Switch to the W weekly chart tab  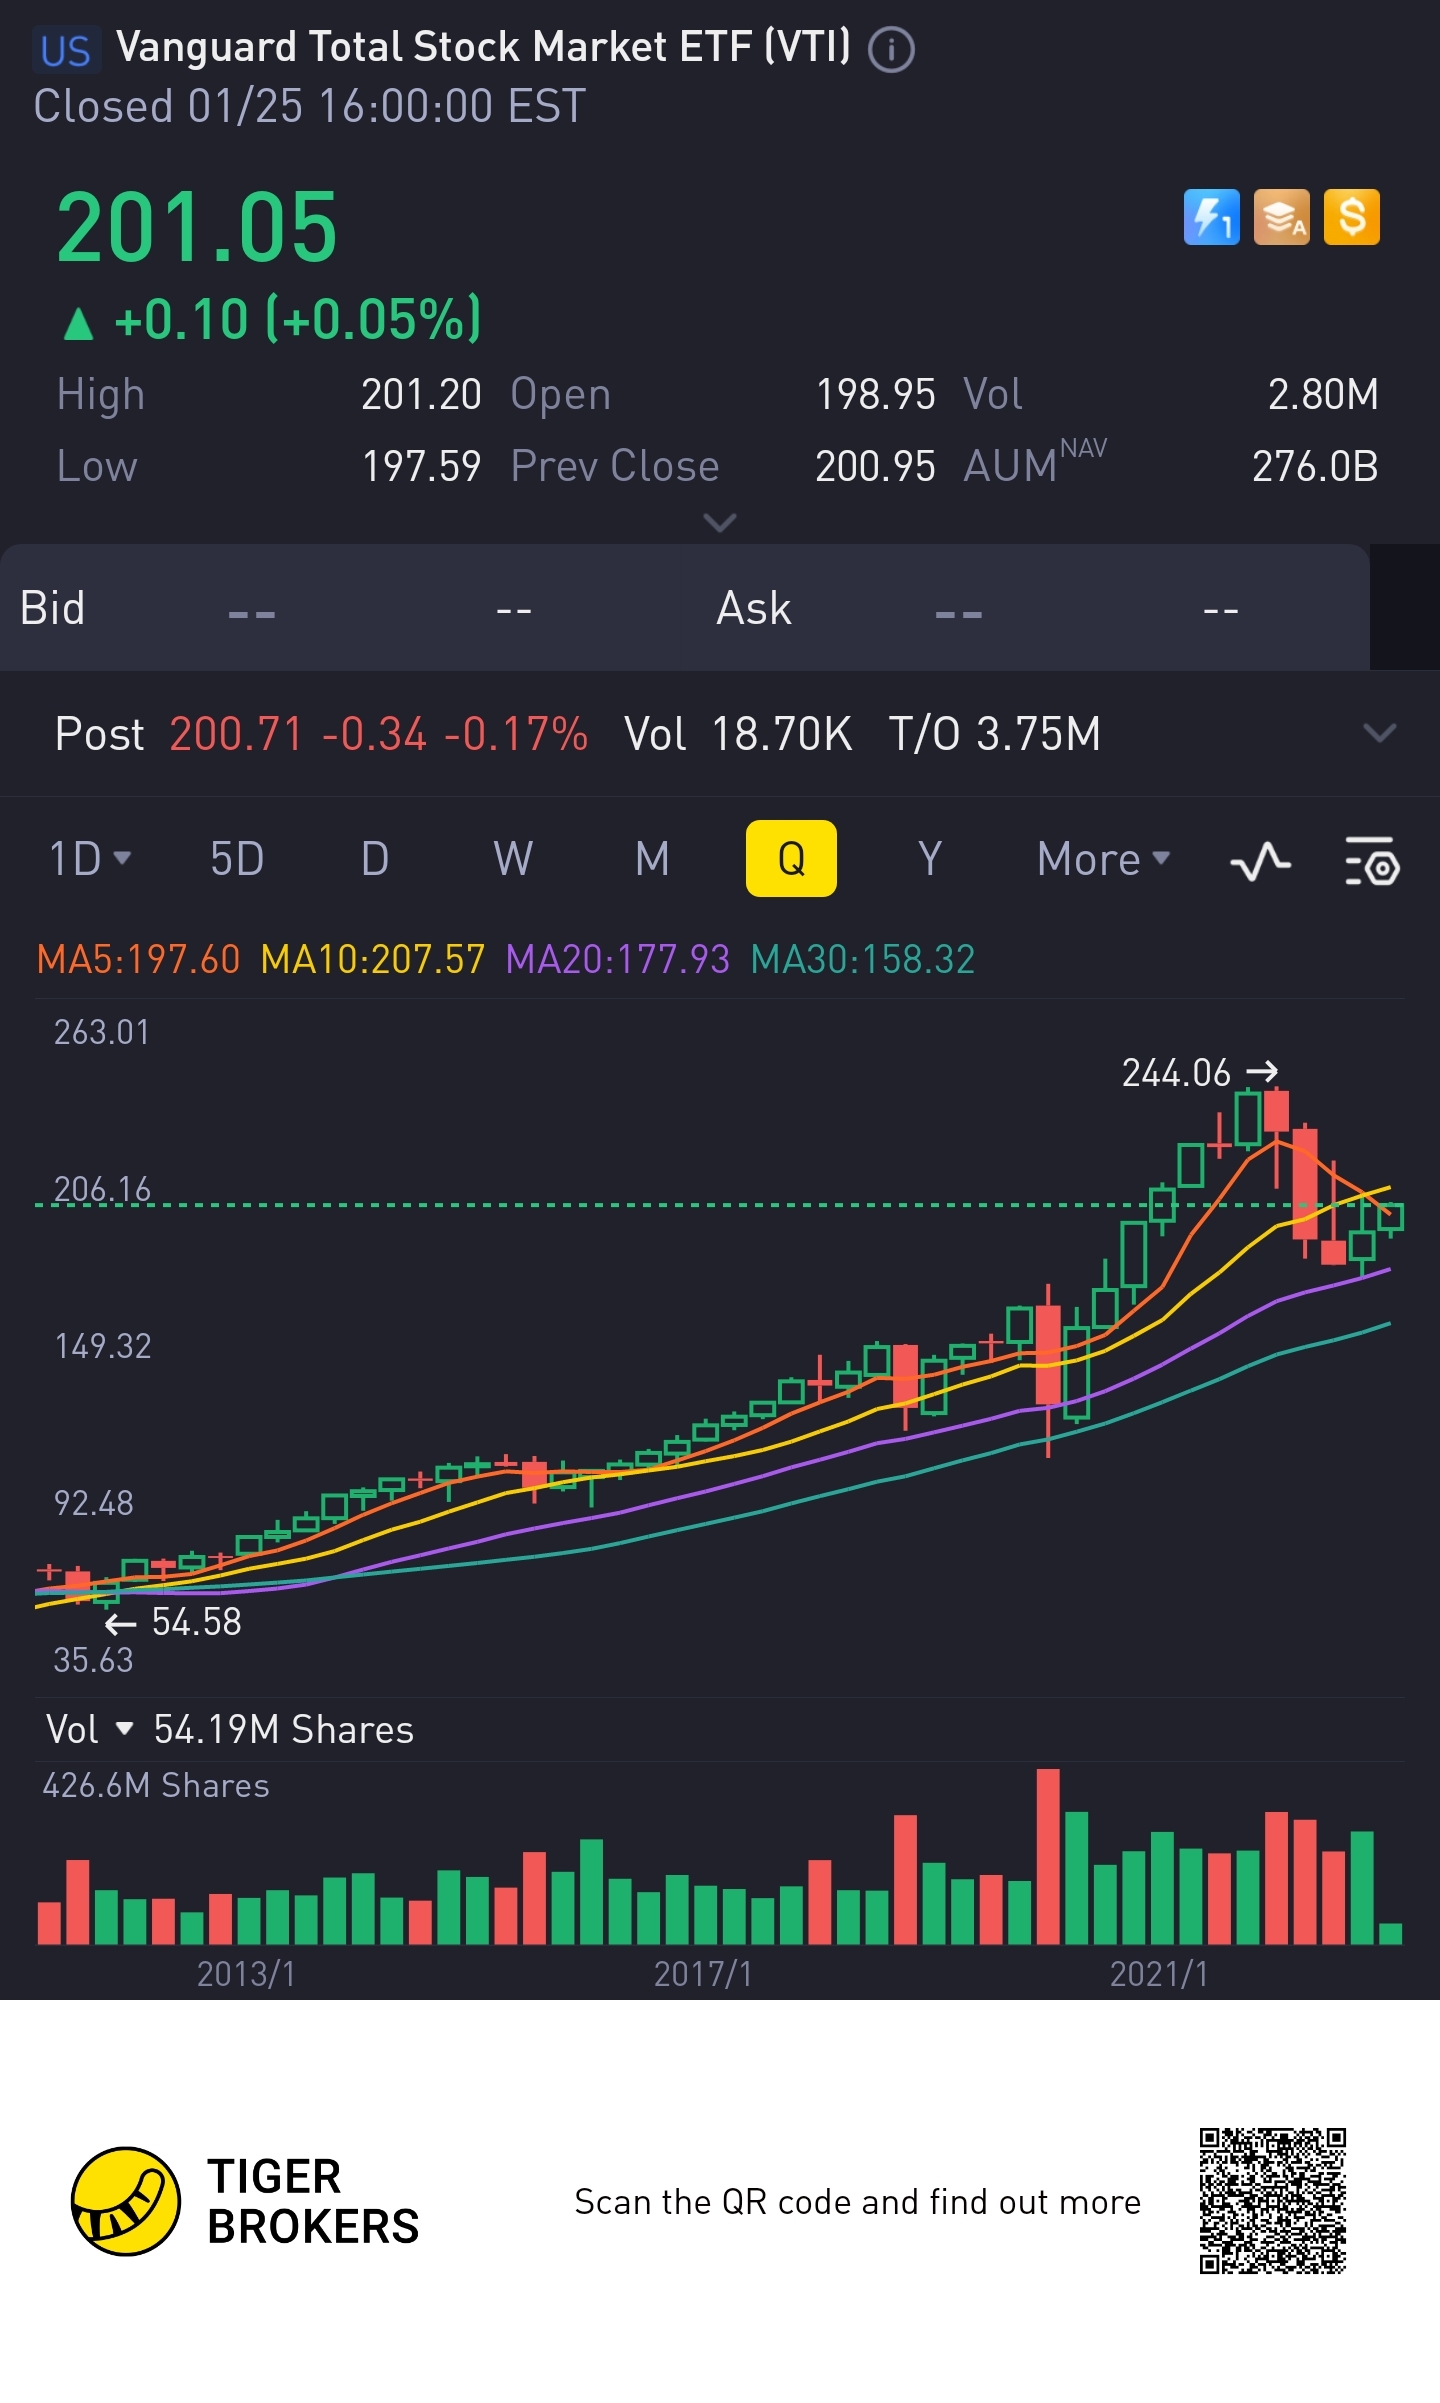513,859
